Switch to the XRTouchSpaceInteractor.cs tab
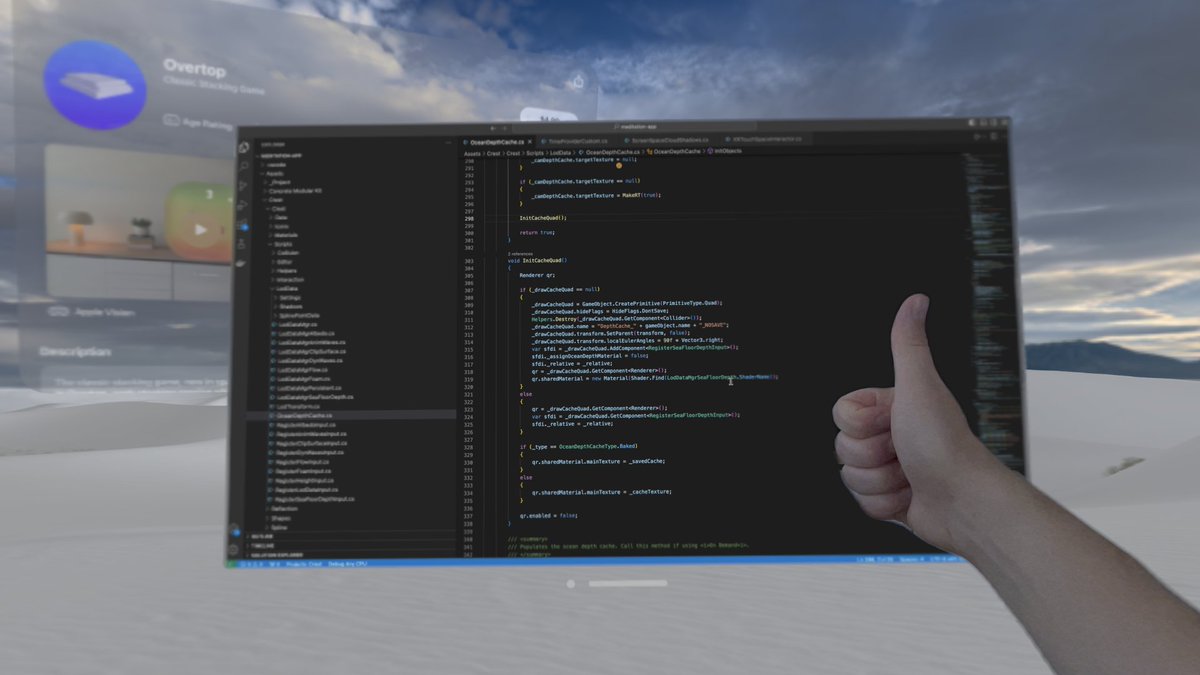Image resolution: width=1200 pixels, height=675 pixels. pos(765,139)
